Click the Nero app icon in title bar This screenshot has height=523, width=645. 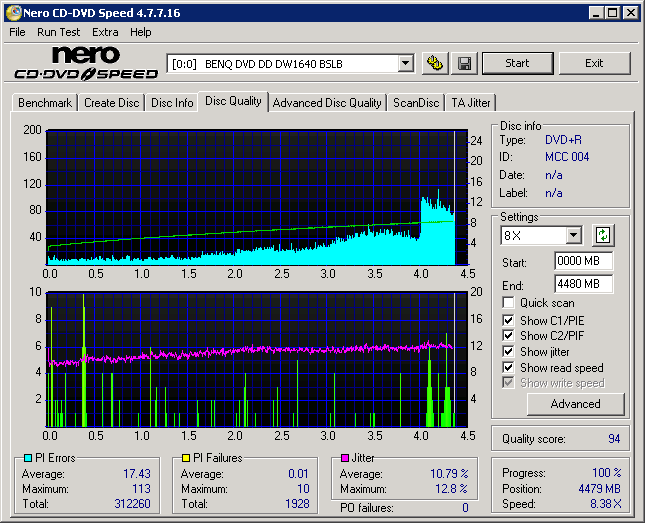(13, 13)
